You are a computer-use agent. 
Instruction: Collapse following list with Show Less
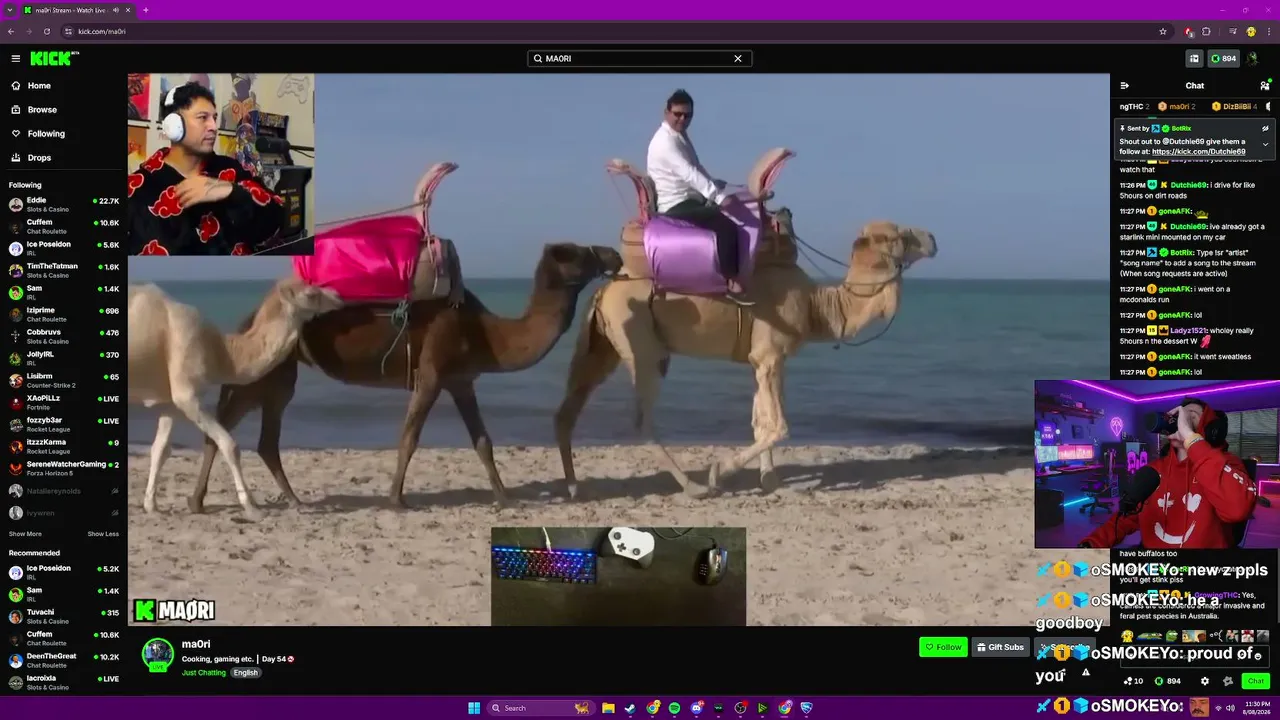[103, 534]
